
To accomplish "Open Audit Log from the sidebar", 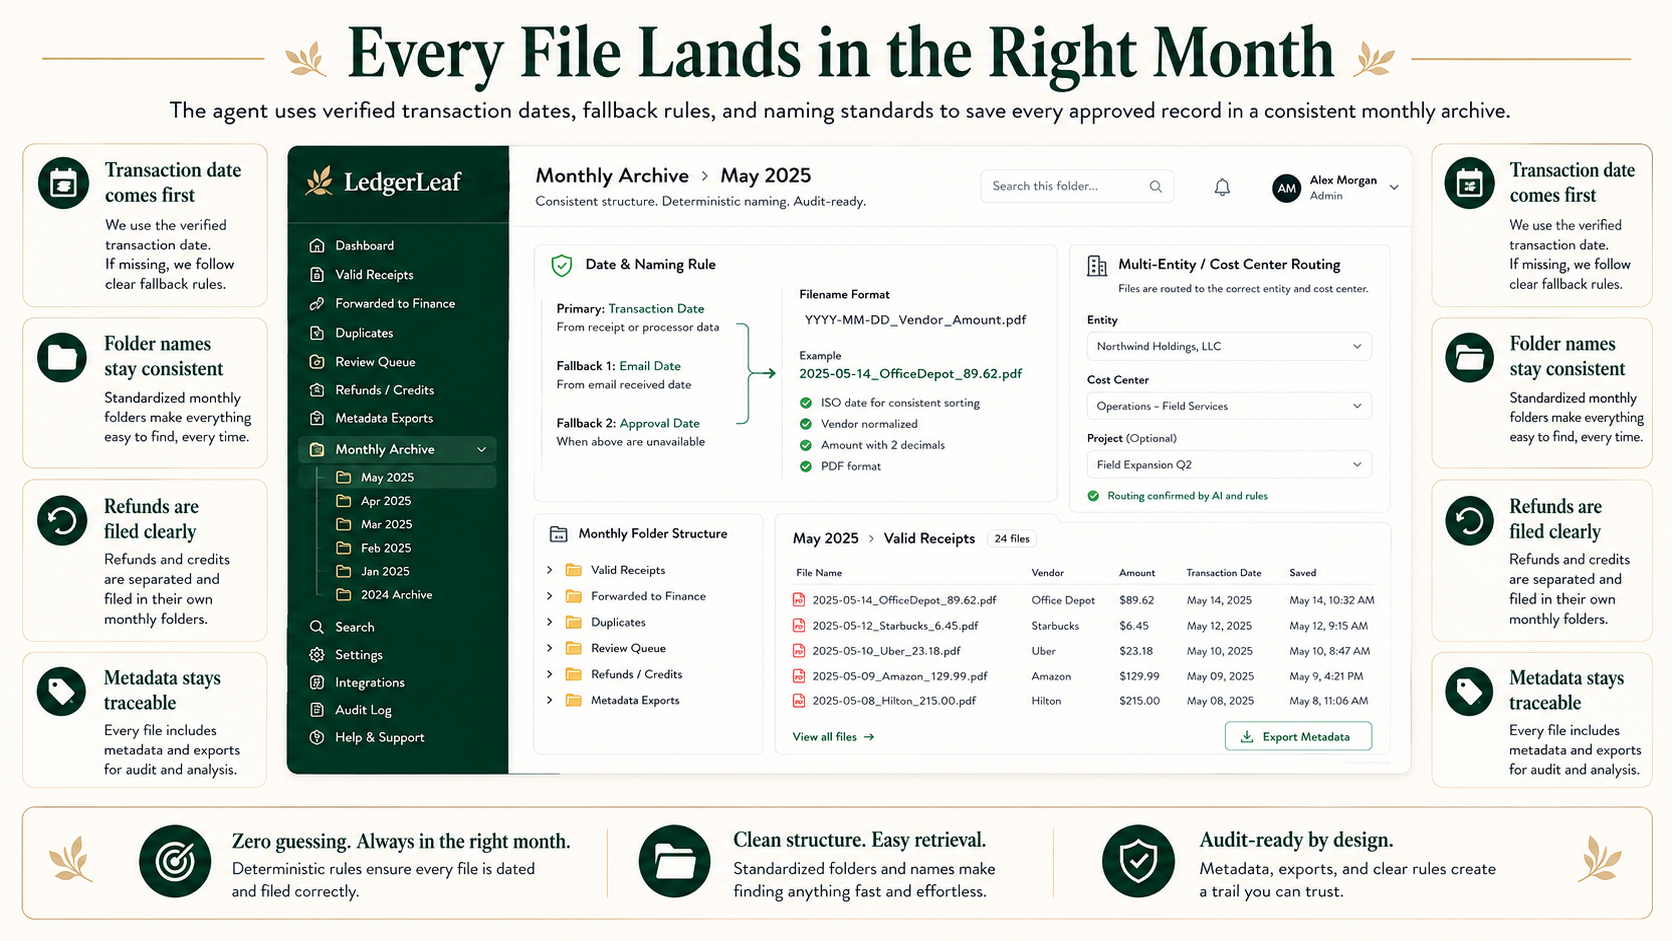I will 363,710.
